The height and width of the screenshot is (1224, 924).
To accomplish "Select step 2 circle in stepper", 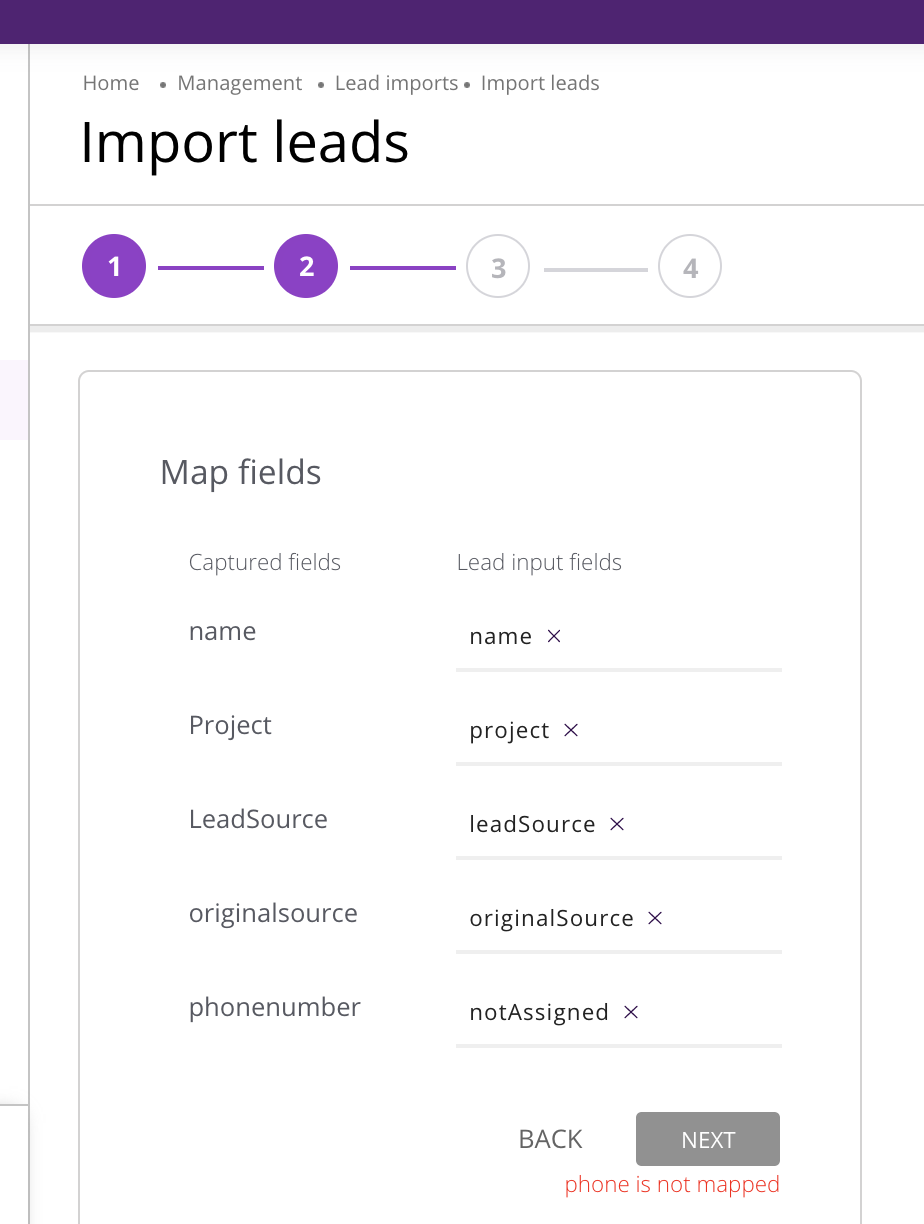I will point(306,266).
